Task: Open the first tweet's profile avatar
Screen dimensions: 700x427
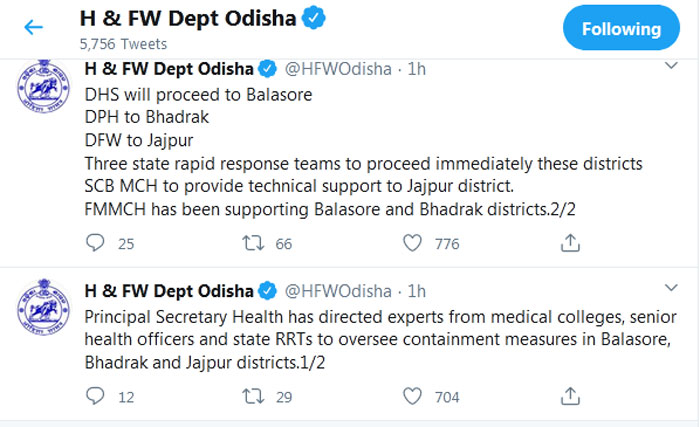Action: point(43,86)
